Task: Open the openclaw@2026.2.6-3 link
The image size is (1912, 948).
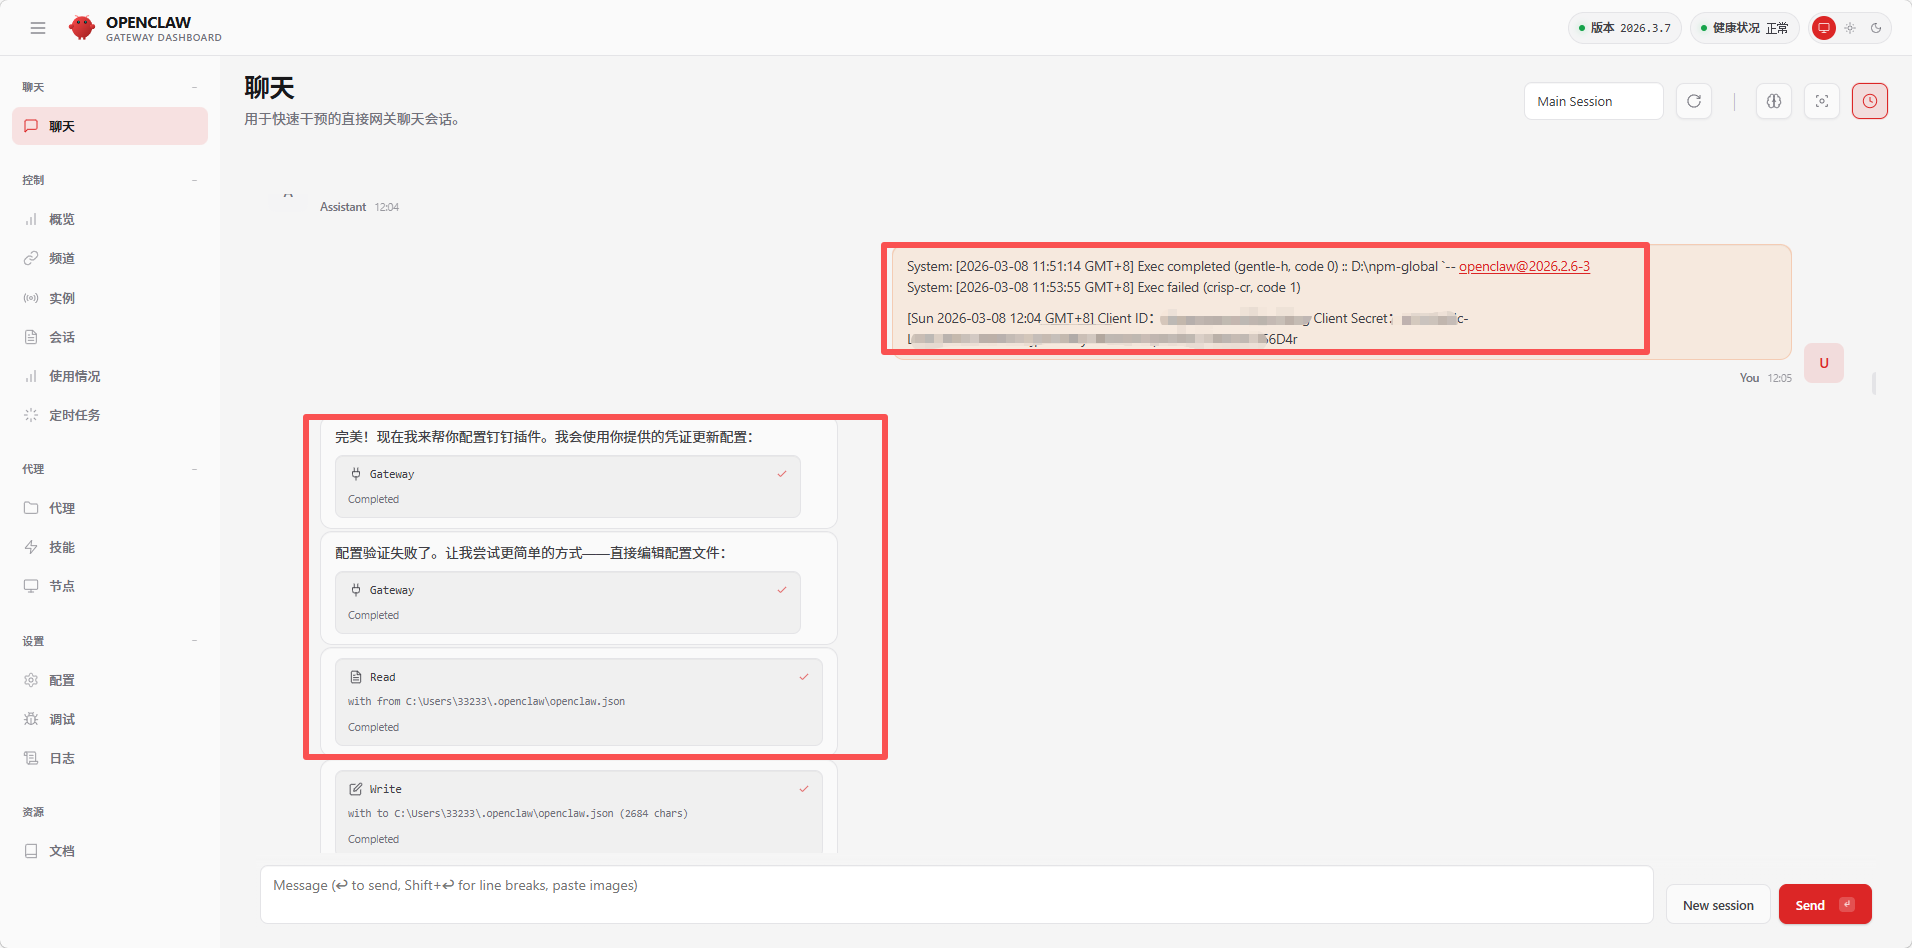Action: pyautogui.click(x=1524, y=266)
